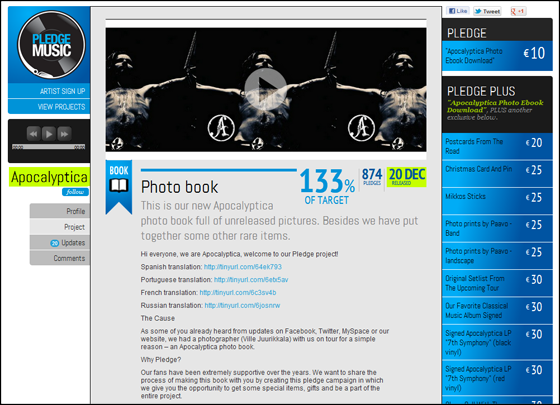Click the PledgeMusic vinyl logo

pyautogui.click(x=51, y=45)
